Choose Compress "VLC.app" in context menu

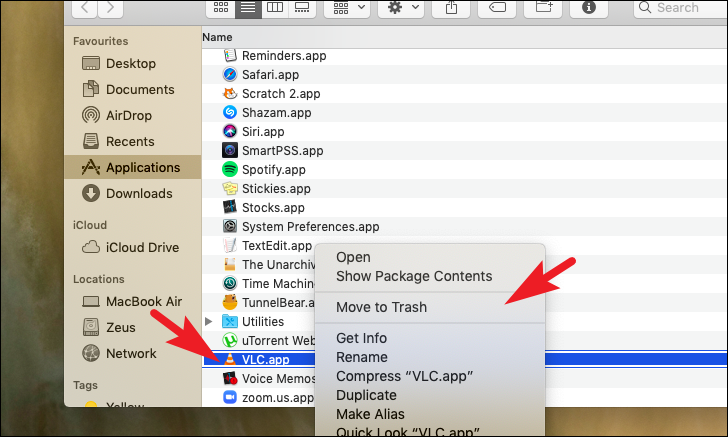(430, 376)
